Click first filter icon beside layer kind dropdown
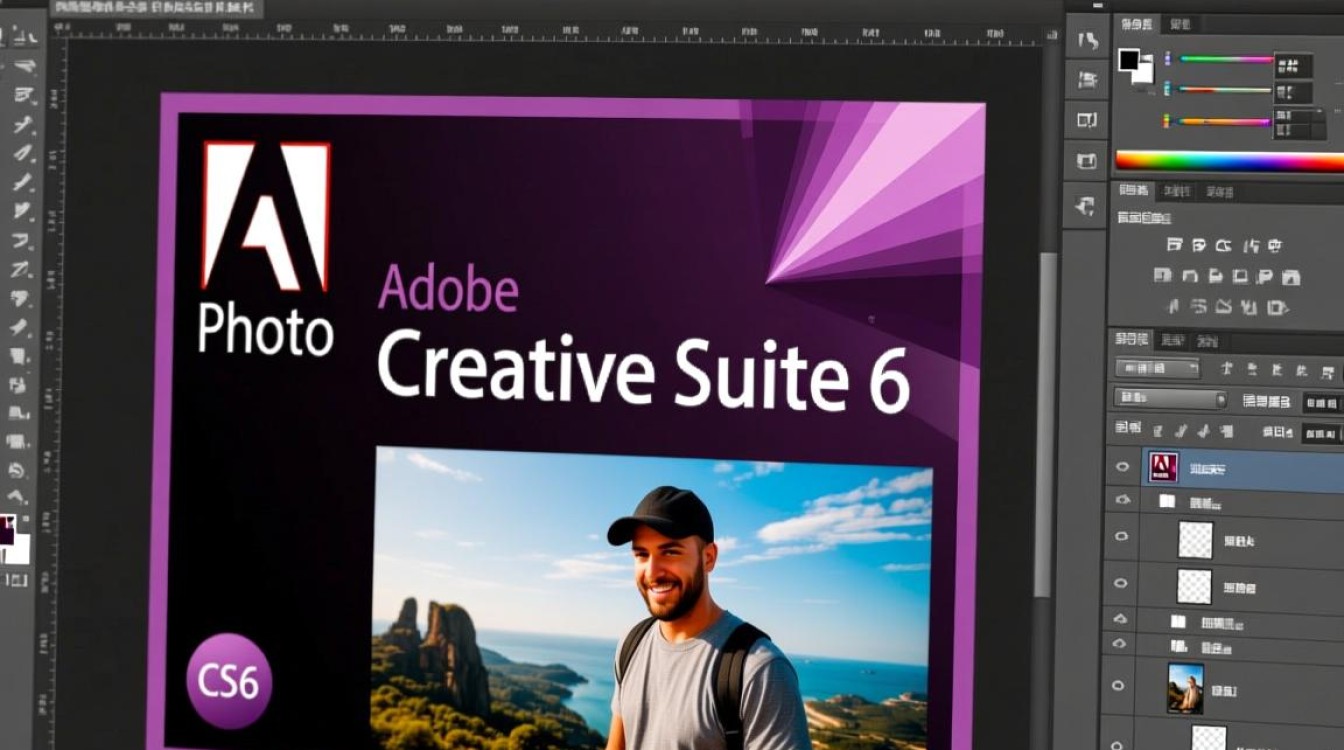This screenshot has height=750, width=1344. tap(1227, 369)
